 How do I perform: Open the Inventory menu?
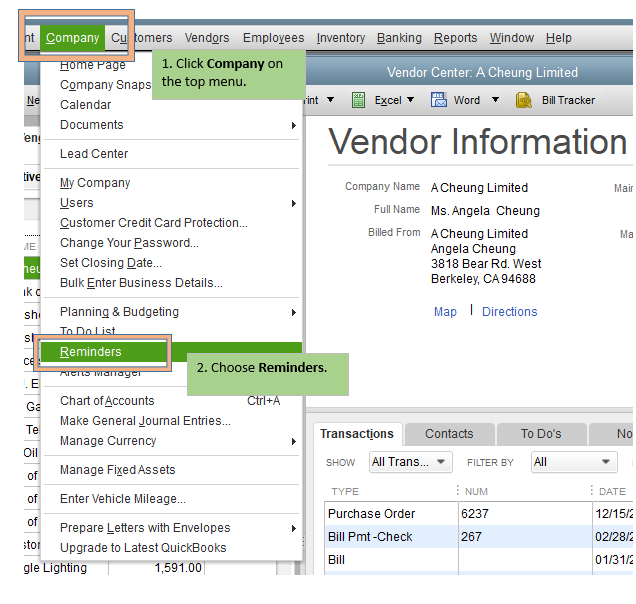(x=341, y=38)
